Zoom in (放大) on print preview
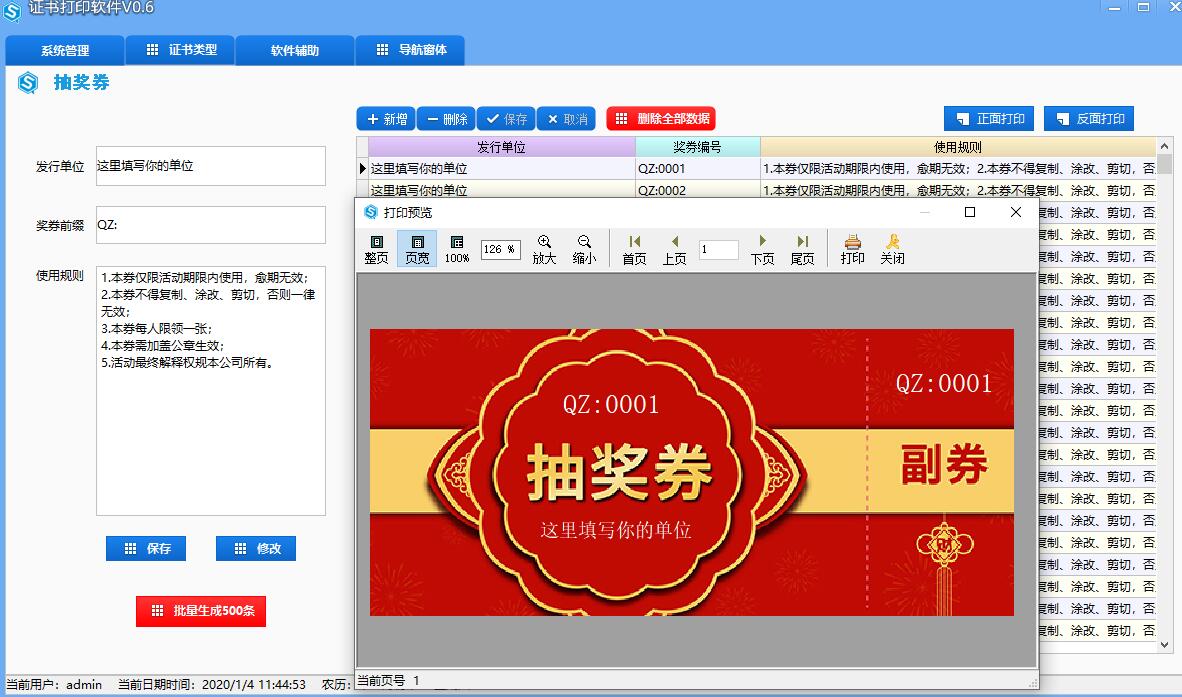Screen dimensions: 1182x697 pos(544,249)
